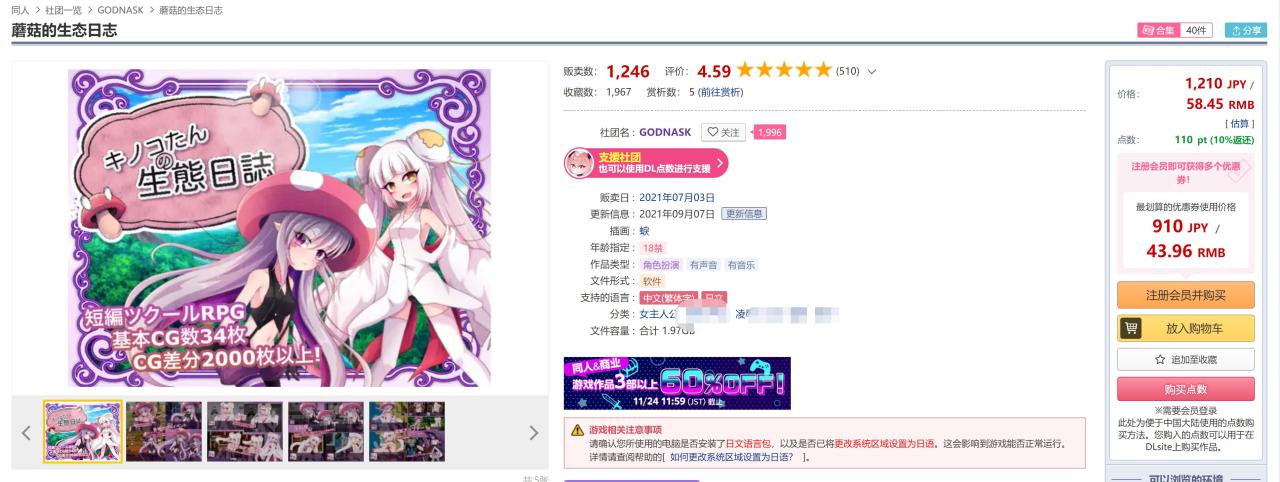Open the 更新信息 details button

[744, 213]
